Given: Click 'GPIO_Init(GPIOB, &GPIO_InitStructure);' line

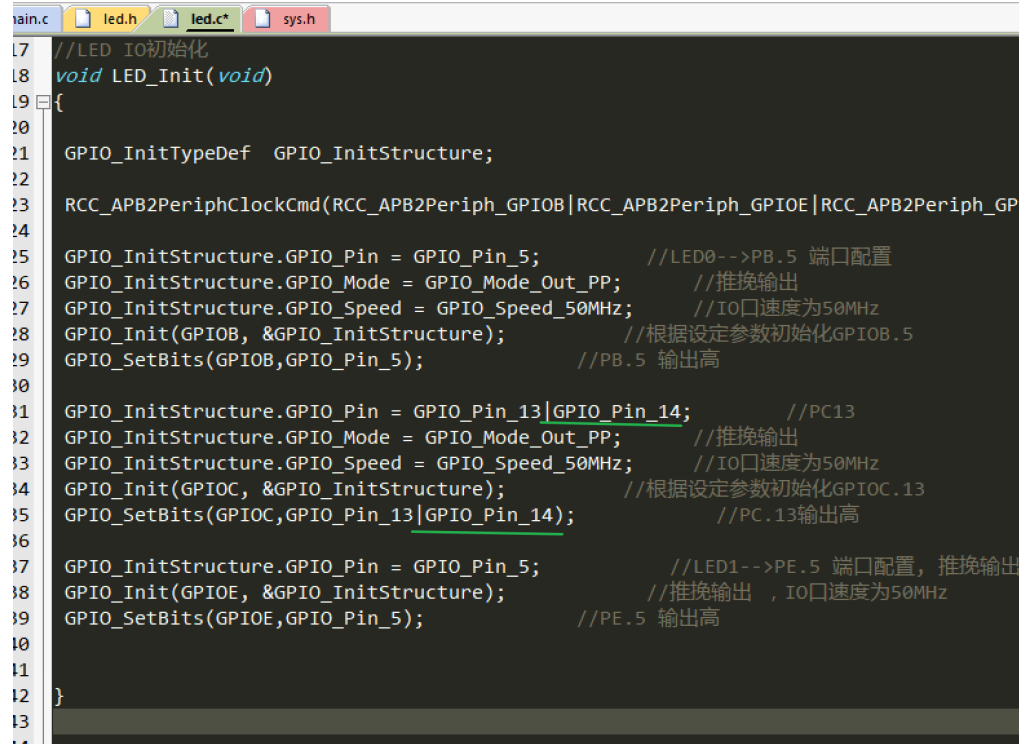Looking at the screenshot, I should pyautogui.click(x=285, y=335).
